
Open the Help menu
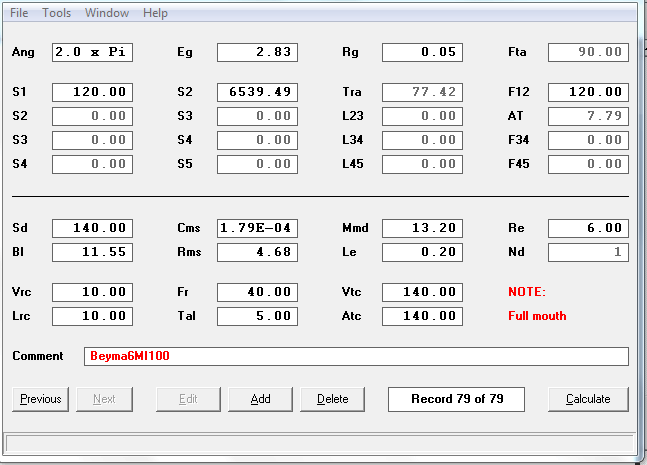155,13
